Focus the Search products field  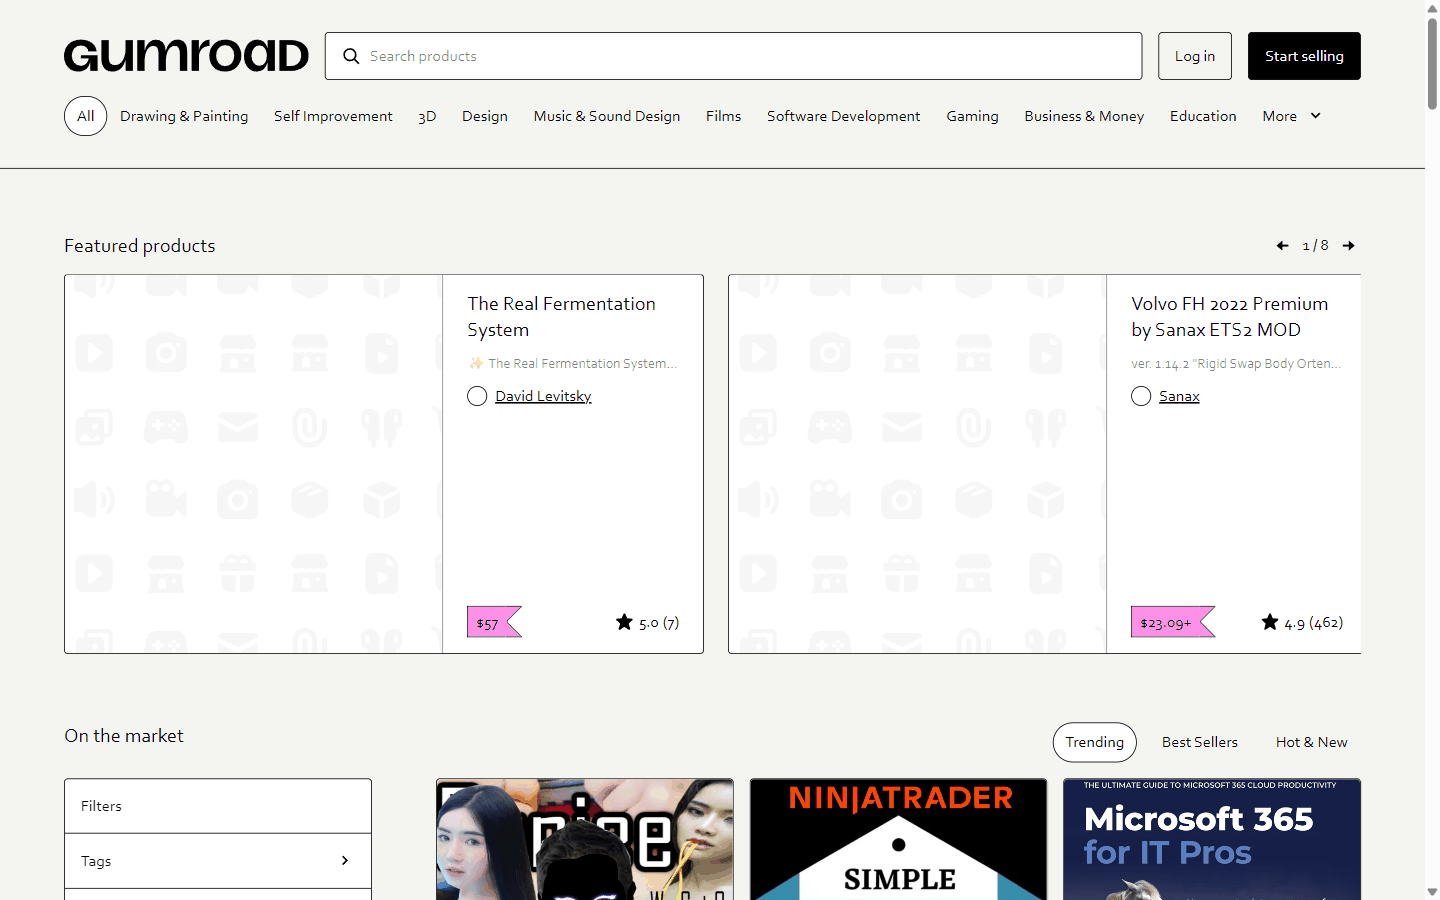coord(734,56)
